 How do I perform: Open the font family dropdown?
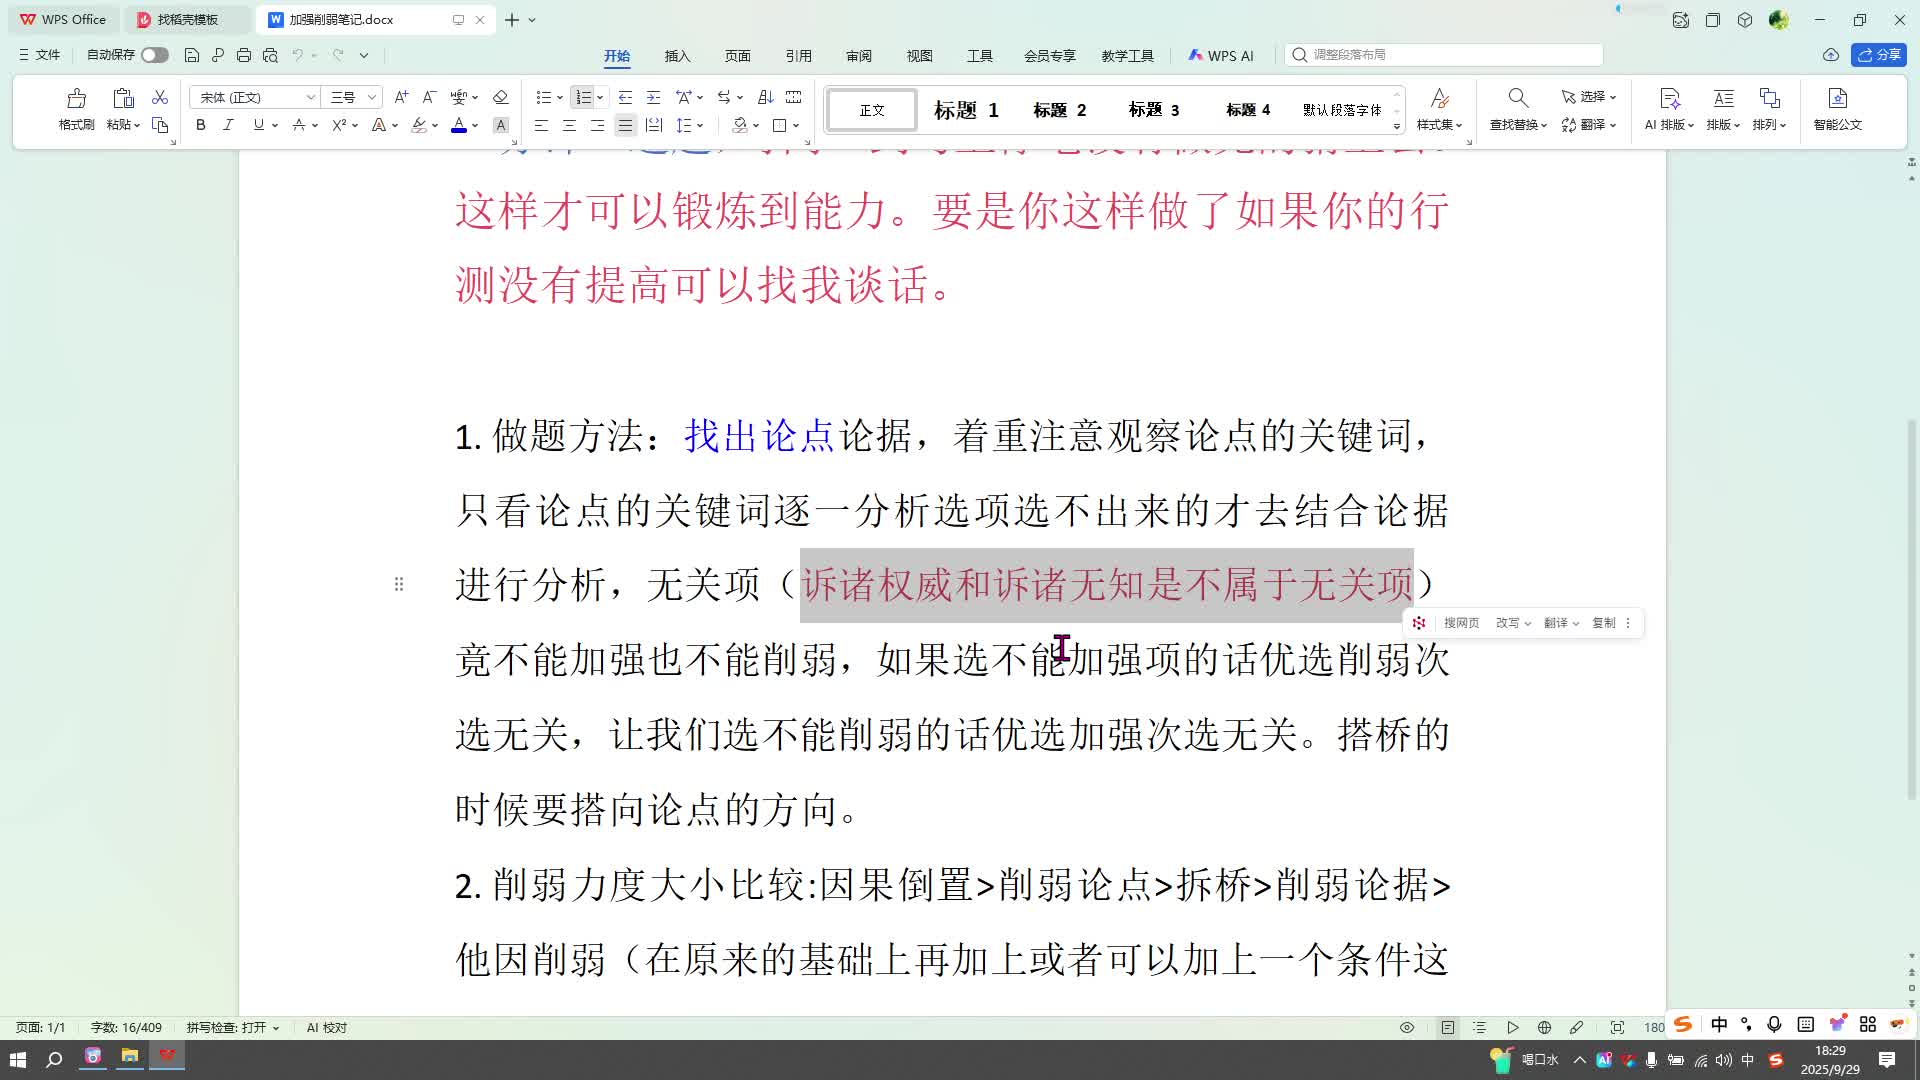253,97
